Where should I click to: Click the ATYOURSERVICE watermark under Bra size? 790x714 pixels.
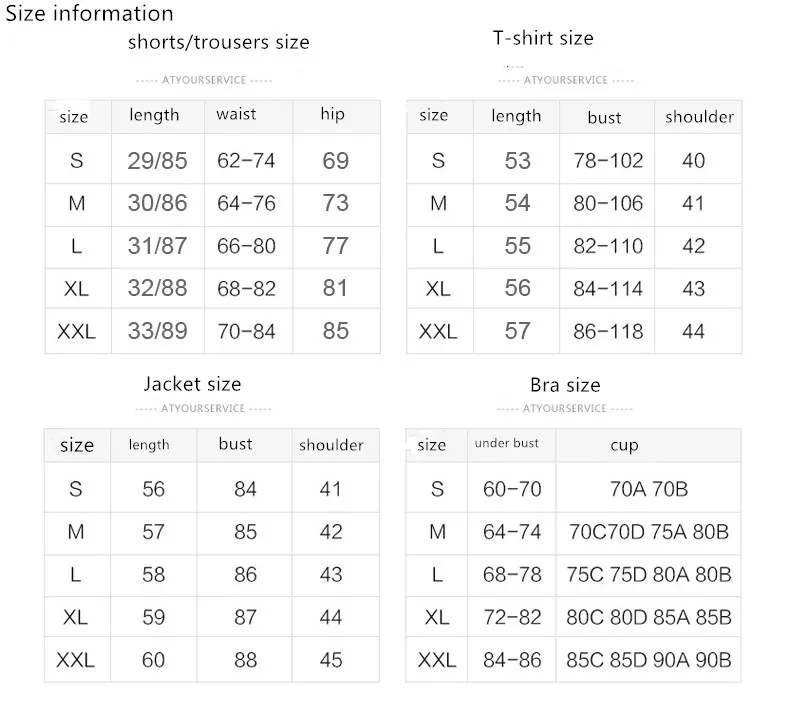[x=565, y=409]
